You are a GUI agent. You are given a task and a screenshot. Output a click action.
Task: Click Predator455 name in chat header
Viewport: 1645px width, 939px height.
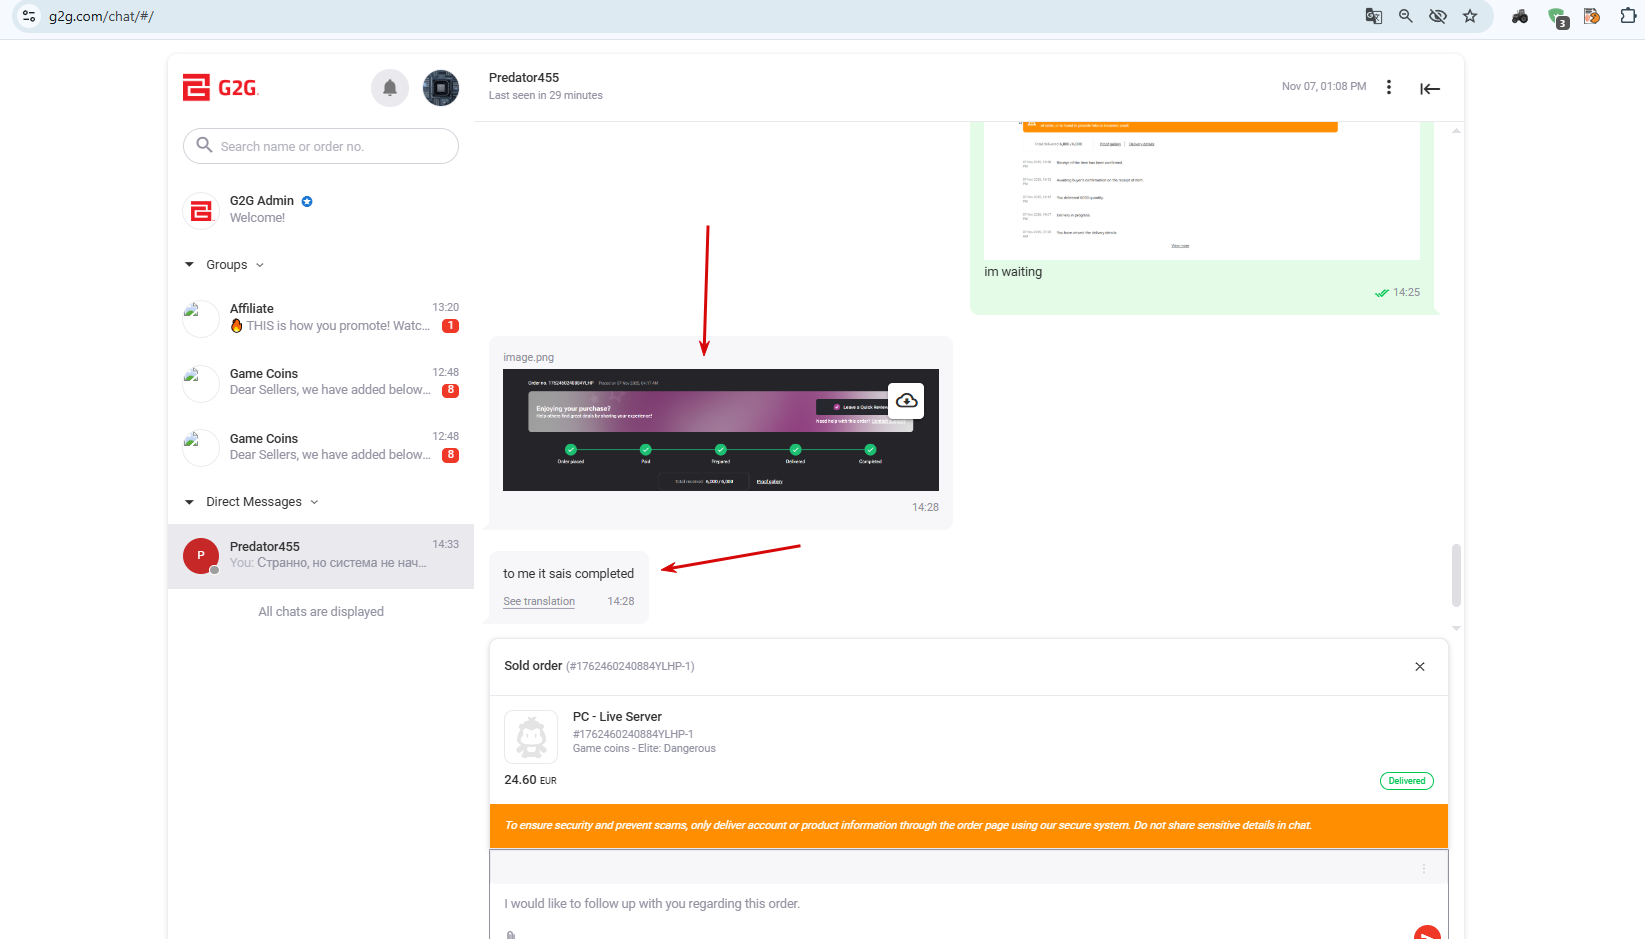pyautogui.click(x=524, y=77)
